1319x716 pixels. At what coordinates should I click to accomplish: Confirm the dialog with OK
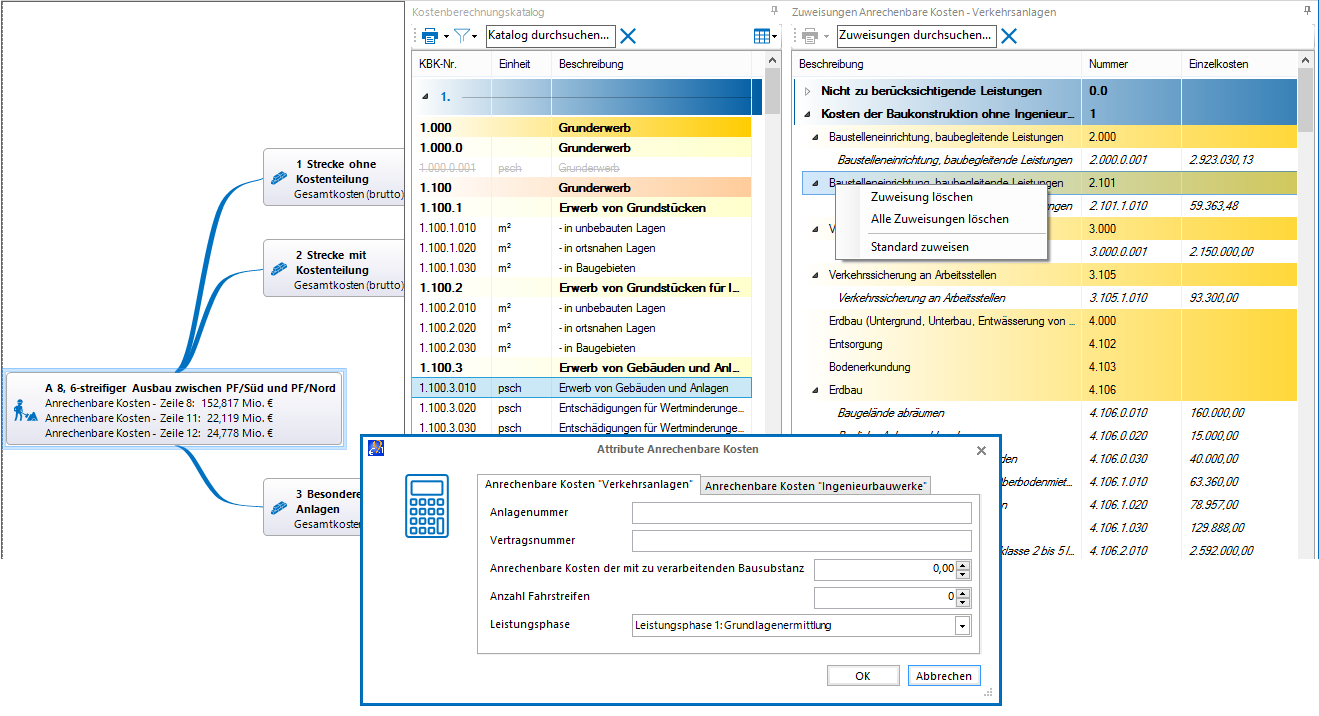863,676
